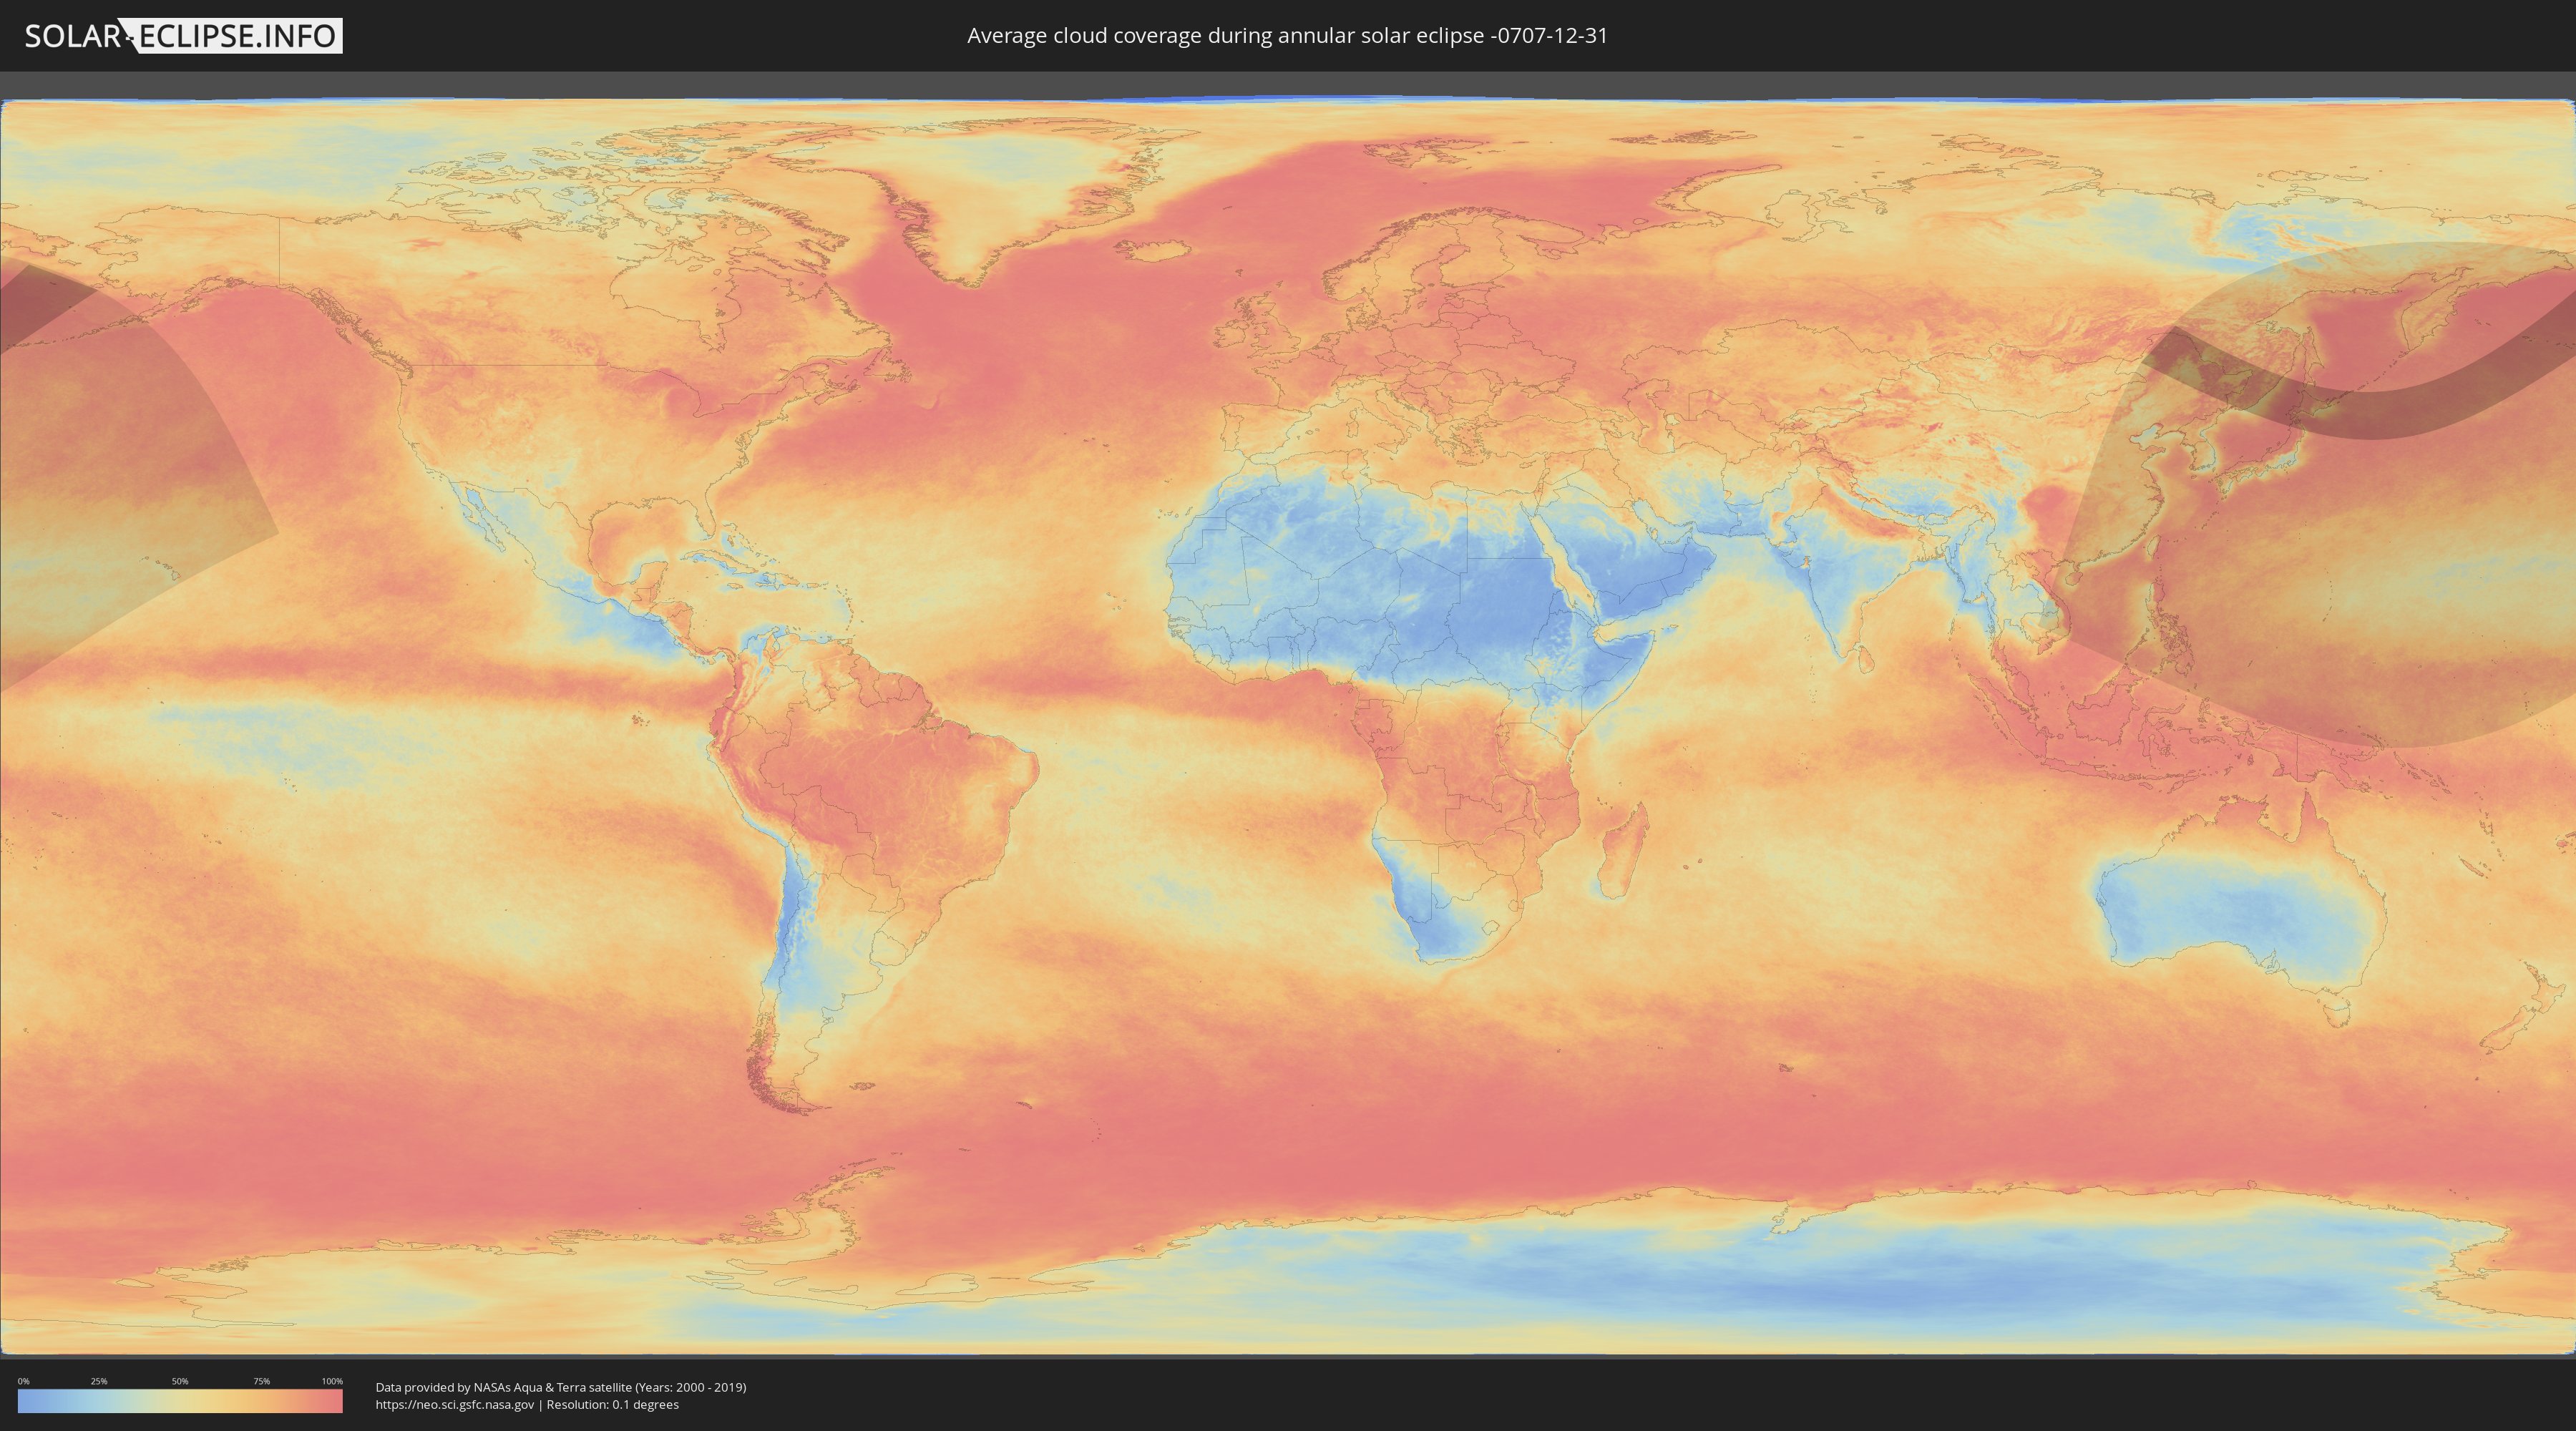Click the neo.sci.gsfc.nasa.gov URL text

tap(455, 1405)
